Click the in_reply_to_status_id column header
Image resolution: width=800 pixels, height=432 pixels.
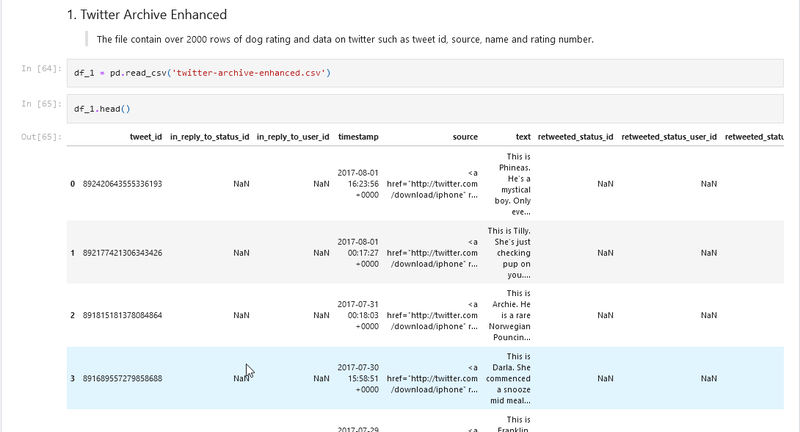point(210,136)
